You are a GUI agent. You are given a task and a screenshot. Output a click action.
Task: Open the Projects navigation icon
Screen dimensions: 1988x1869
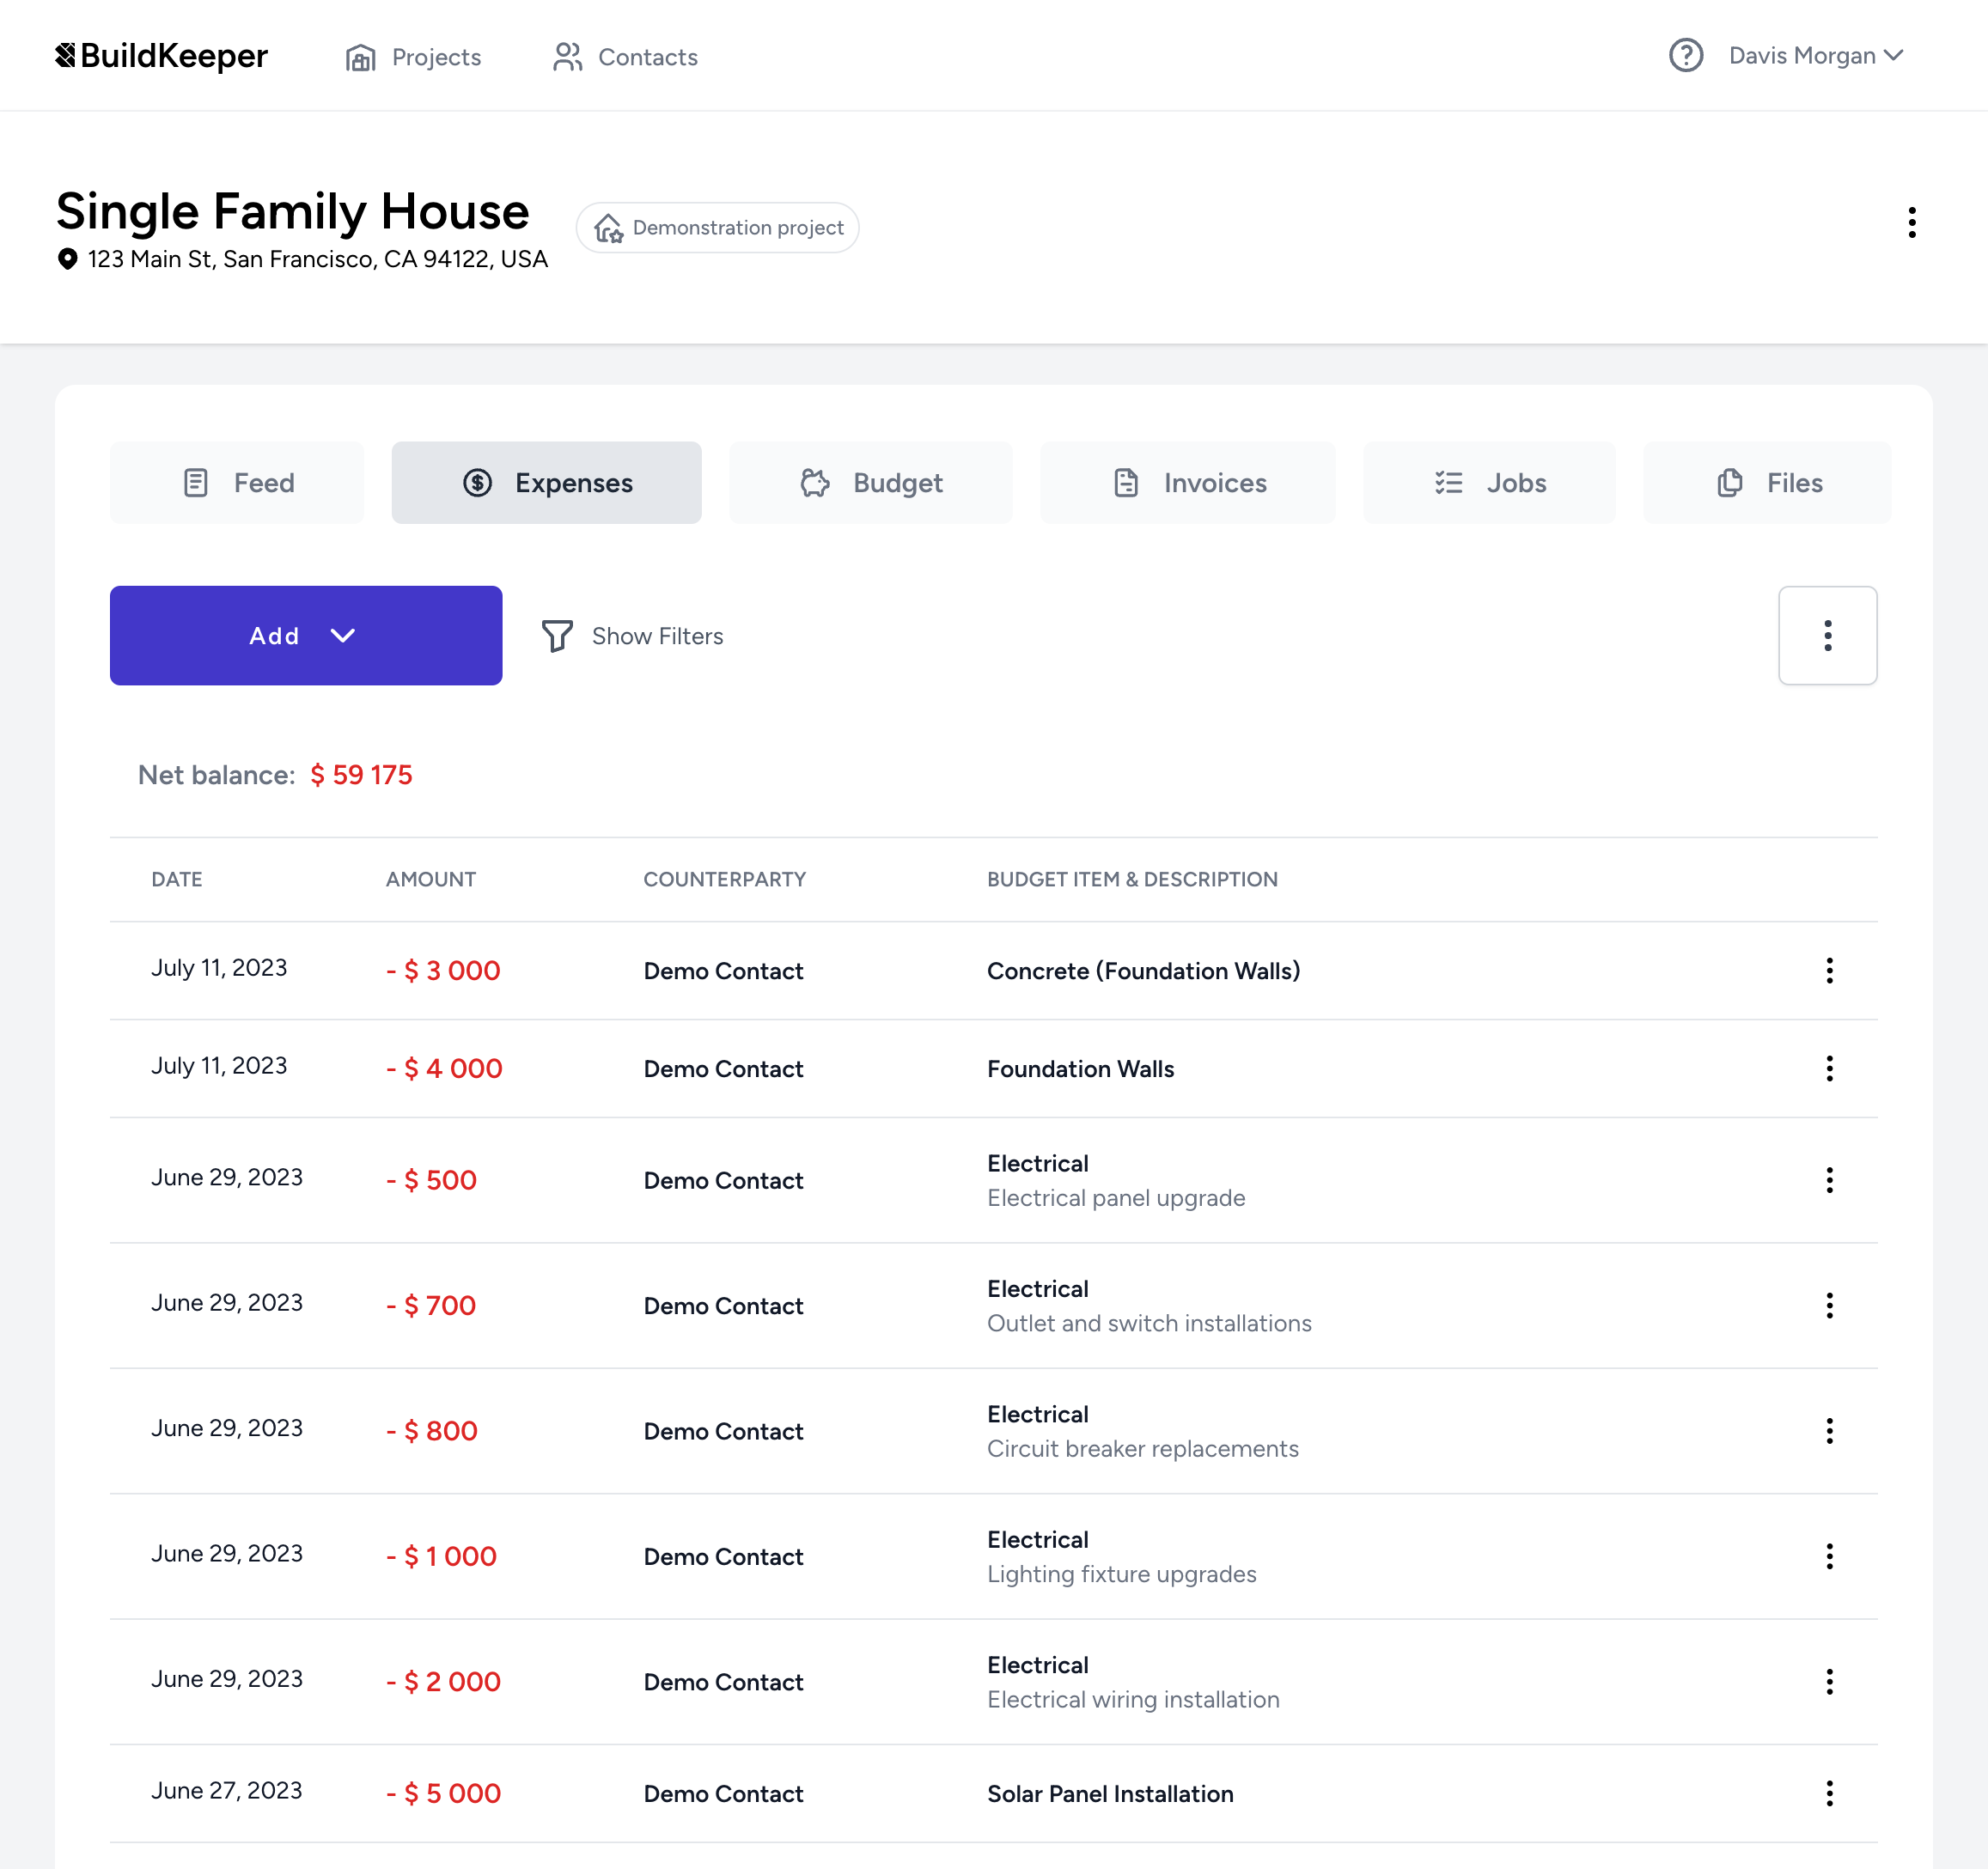click(360, 54)
